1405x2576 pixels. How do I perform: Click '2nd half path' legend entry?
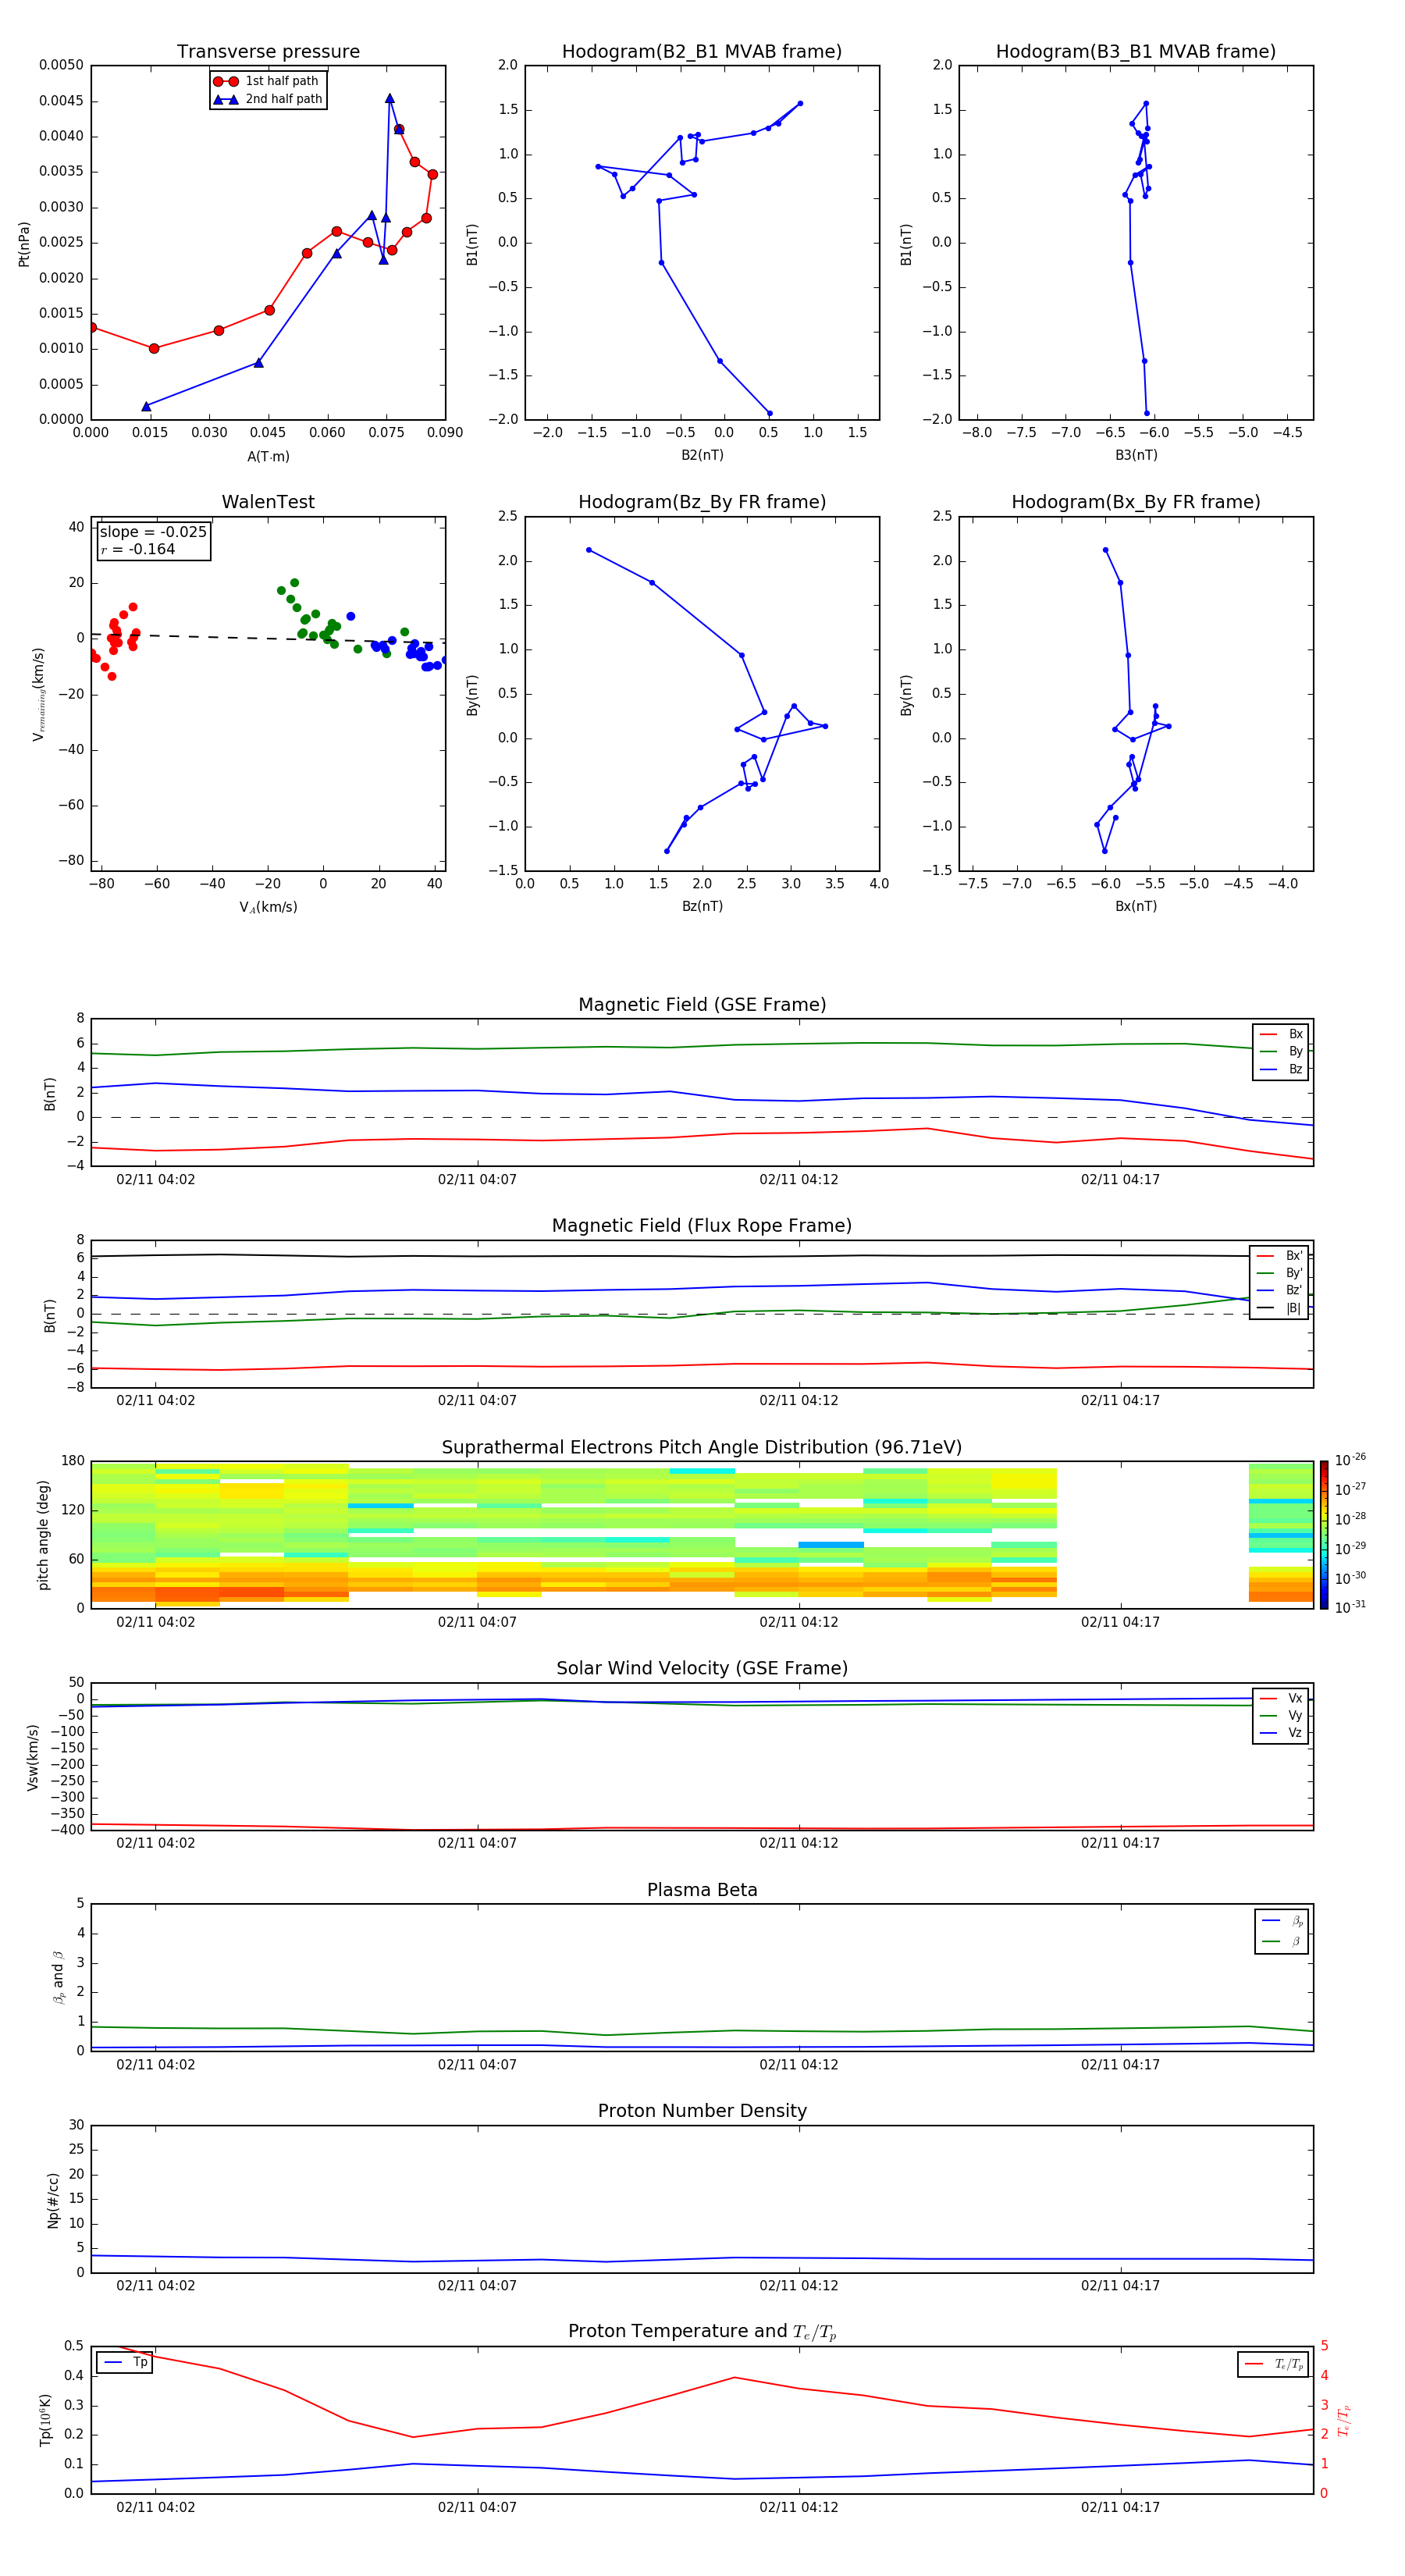click(x=267, y=99)
